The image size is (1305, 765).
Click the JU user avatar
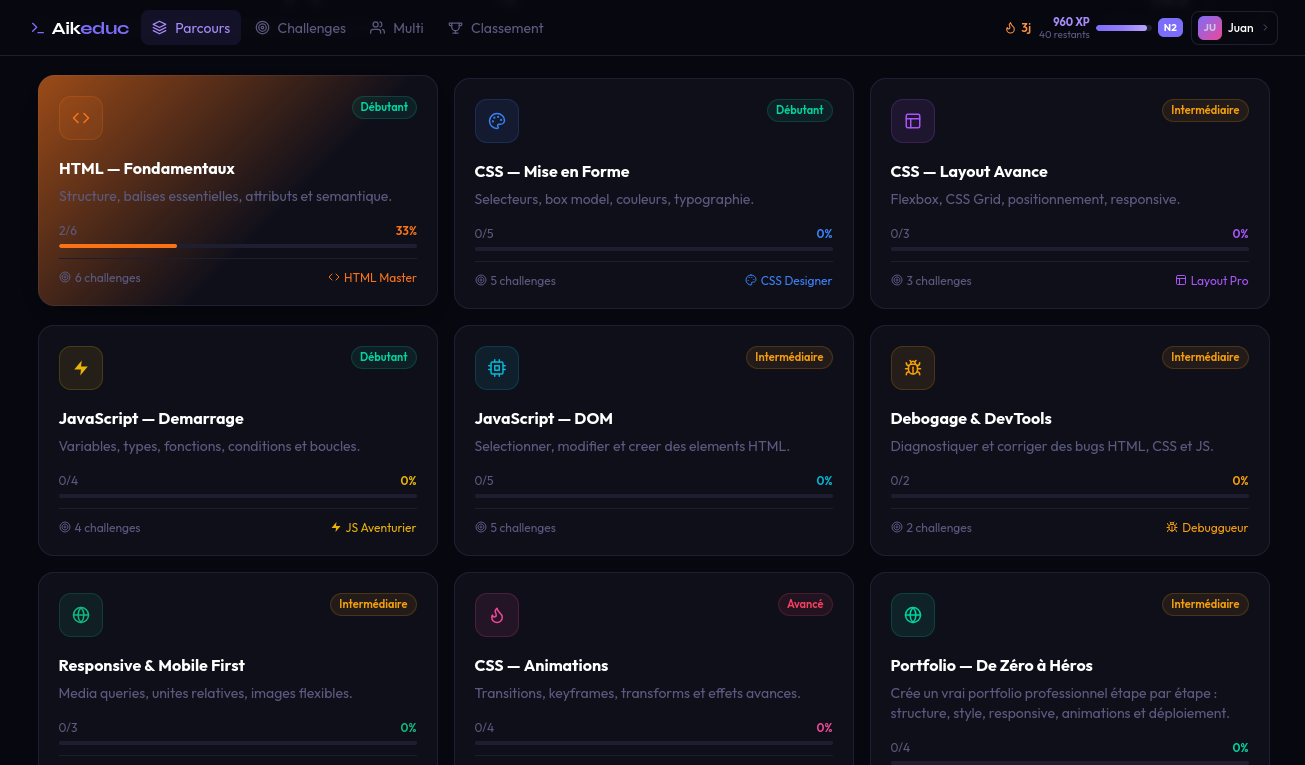[x=1210, y=28]
